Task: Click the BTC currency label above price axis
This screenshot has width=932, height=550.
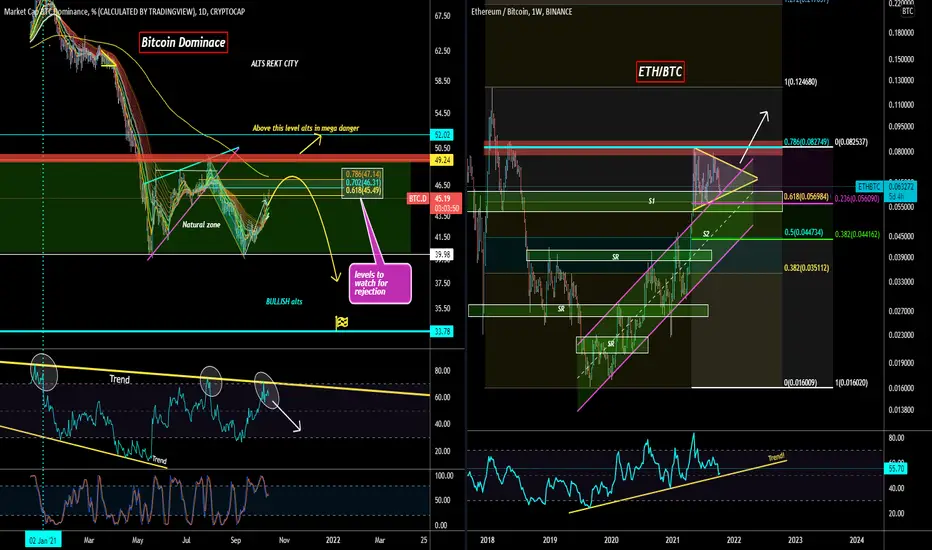Action: pos(908,11)
